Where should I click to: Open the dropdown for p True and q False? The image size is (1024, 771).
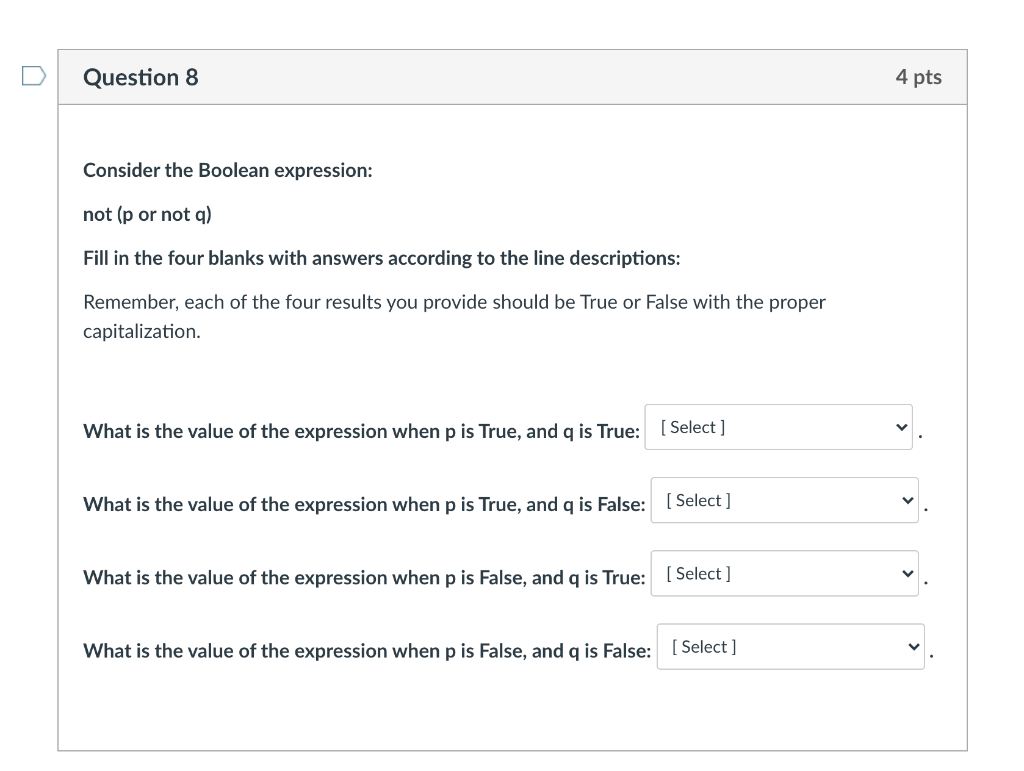[x=785, y=500]
